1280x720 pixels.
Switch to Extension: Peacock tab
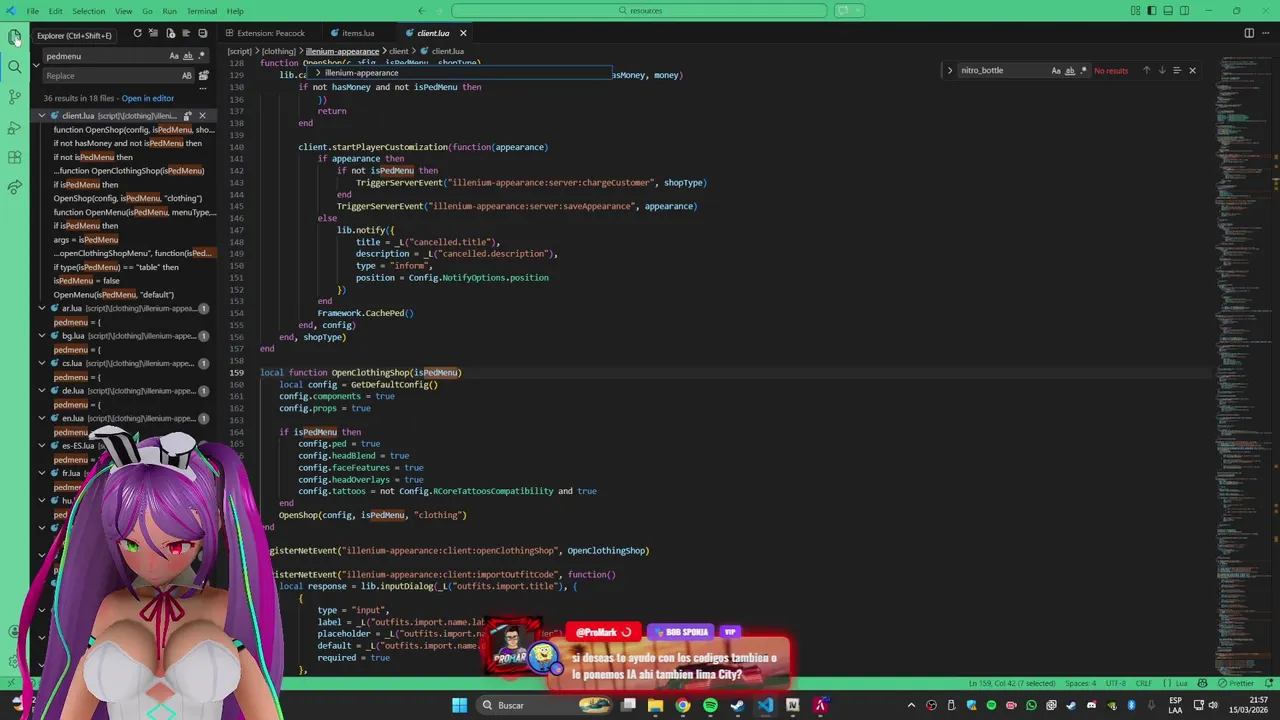(x=271, y=33)
